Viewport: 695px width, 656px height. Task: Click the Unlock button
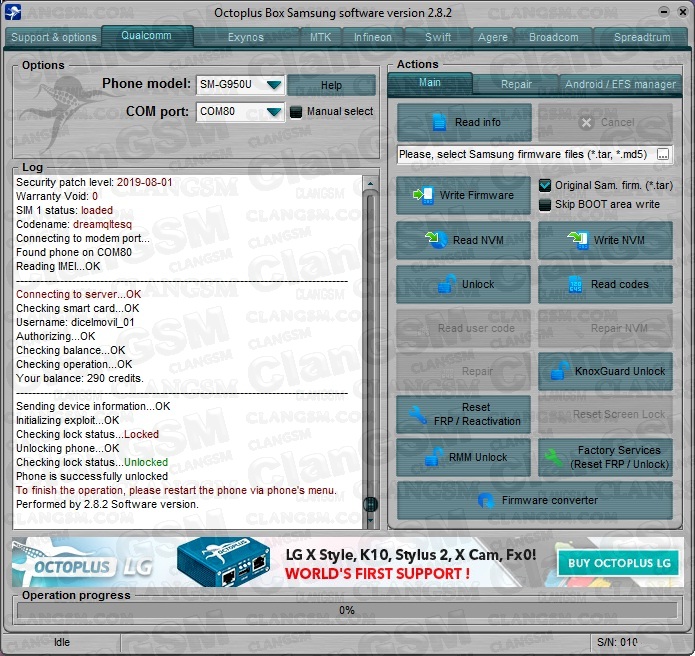click(463, 284)
